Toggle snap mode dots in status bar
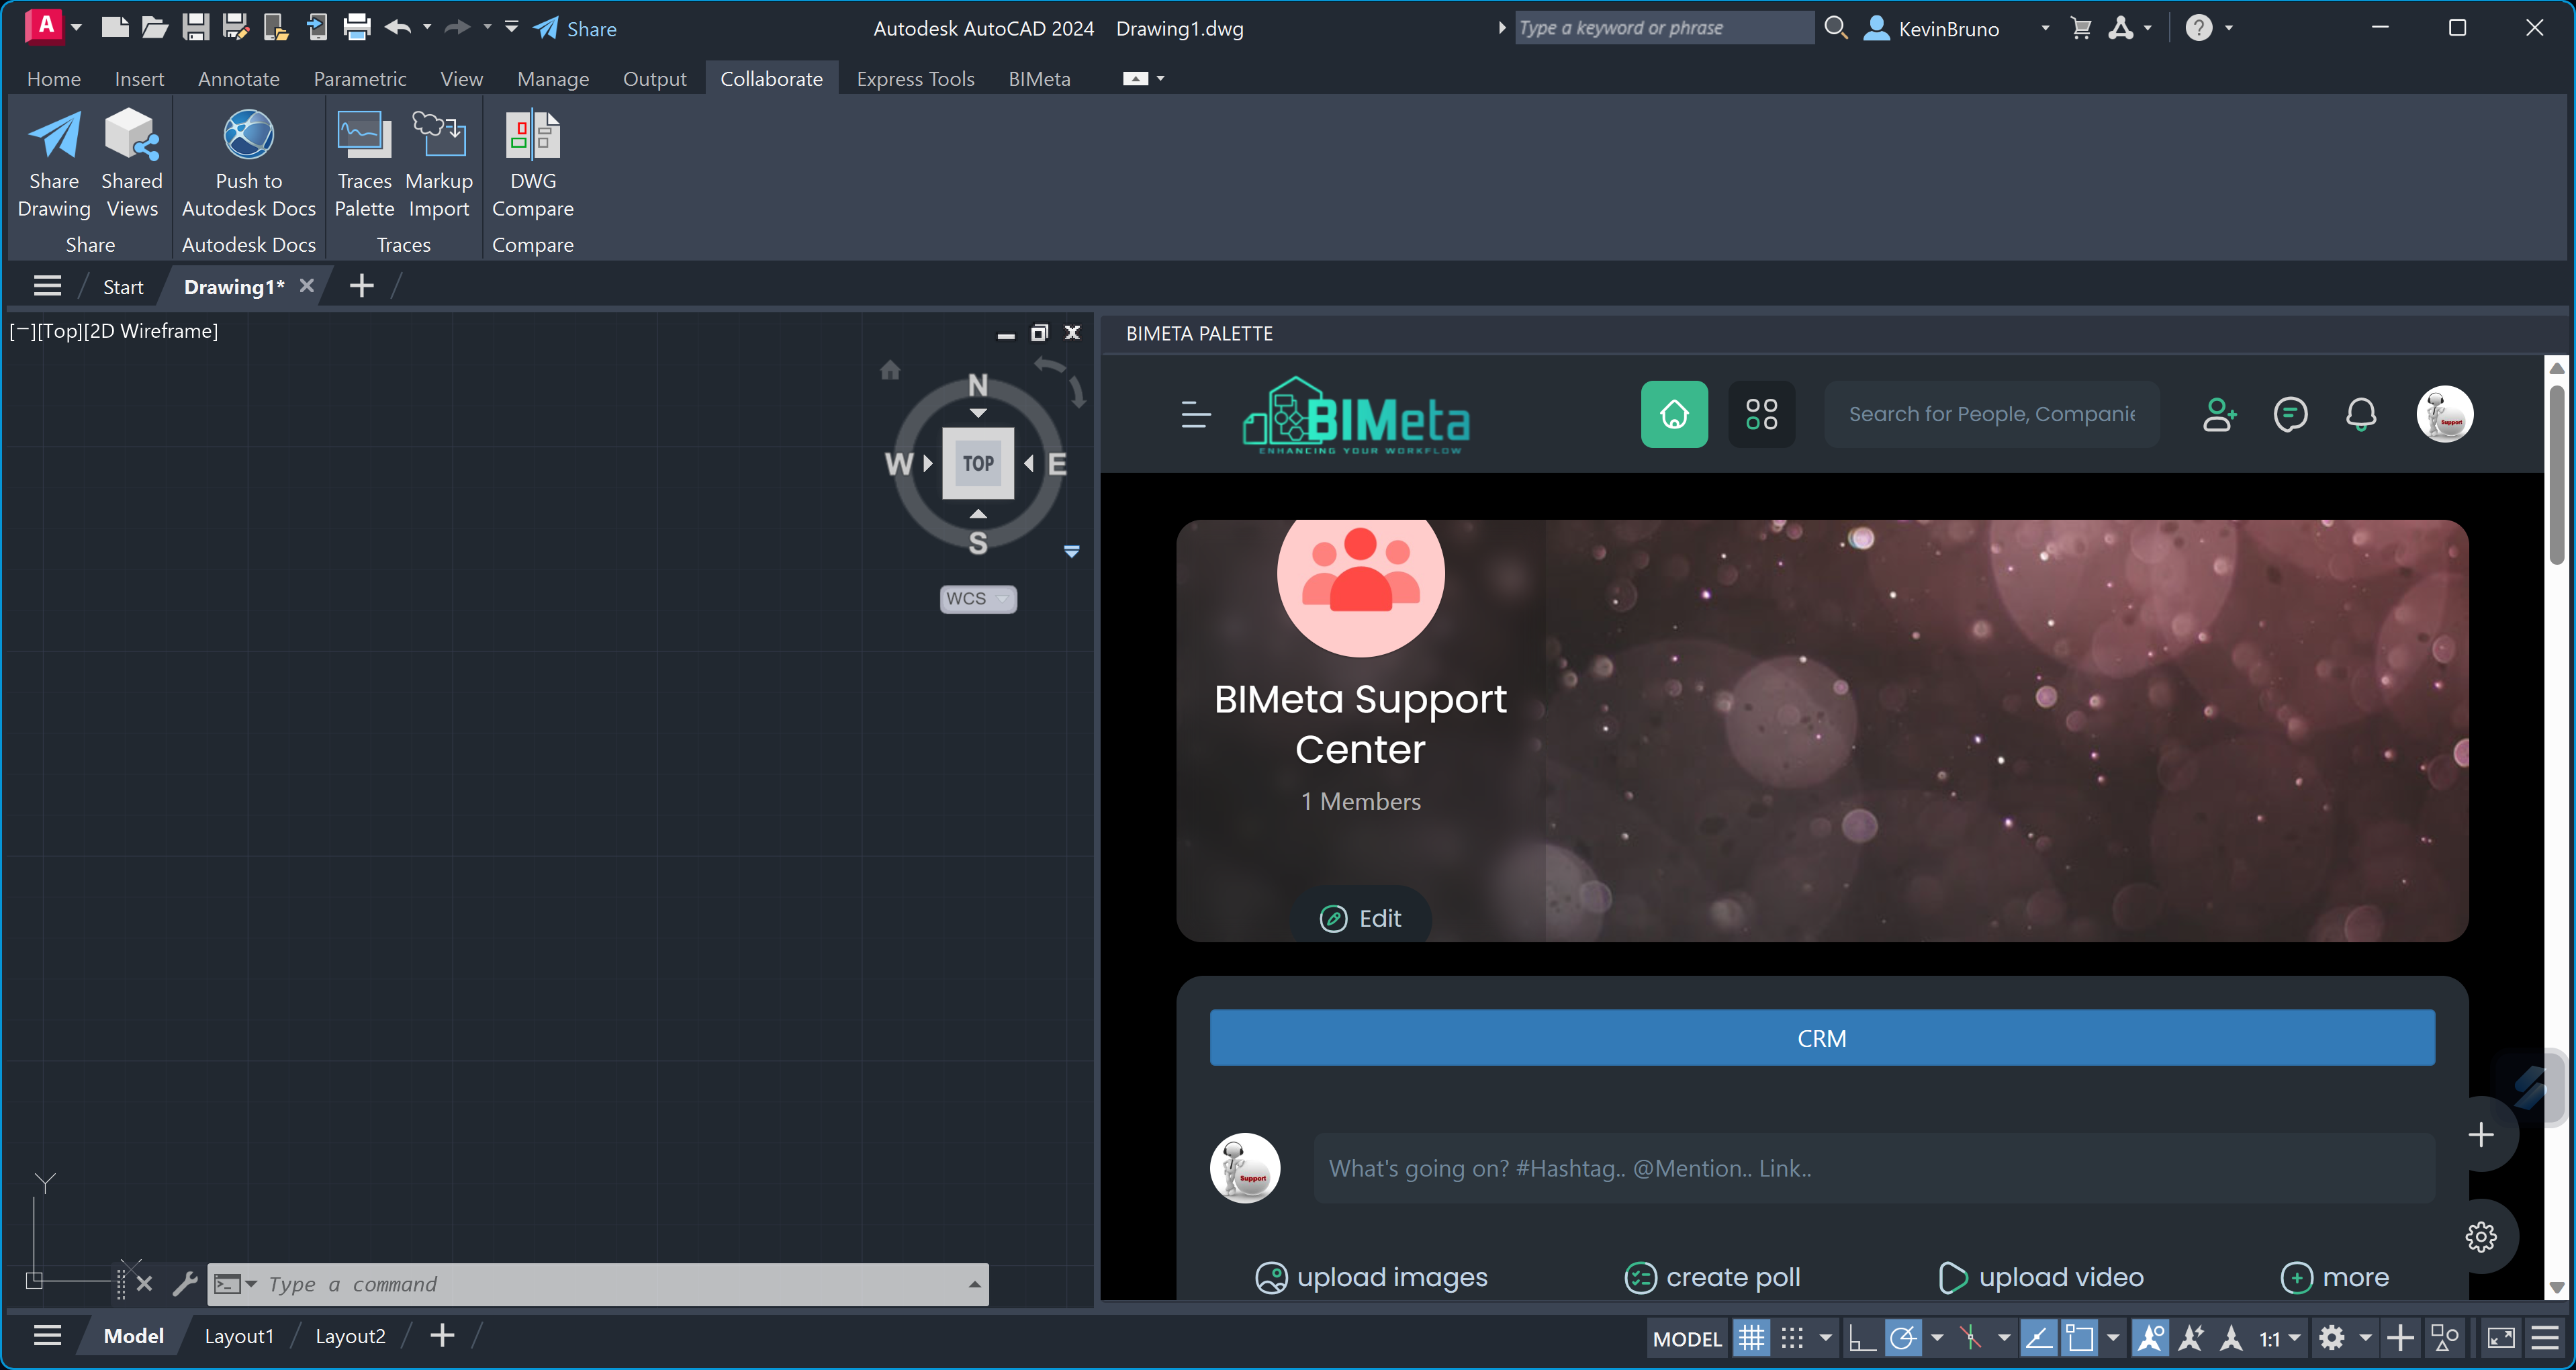This screenshot has width=2576, height=1370. 1792,1338
